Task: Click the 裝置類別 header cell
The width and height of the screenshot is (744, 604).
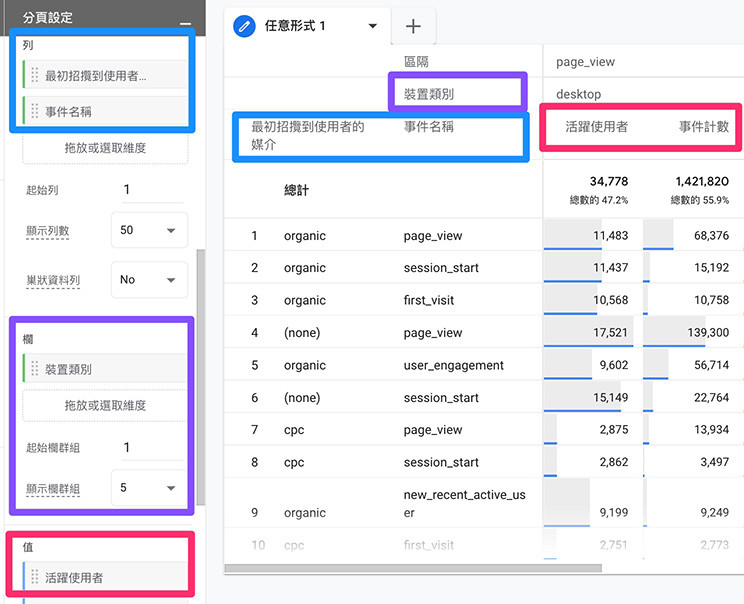Action: click(x=428, y=94)
